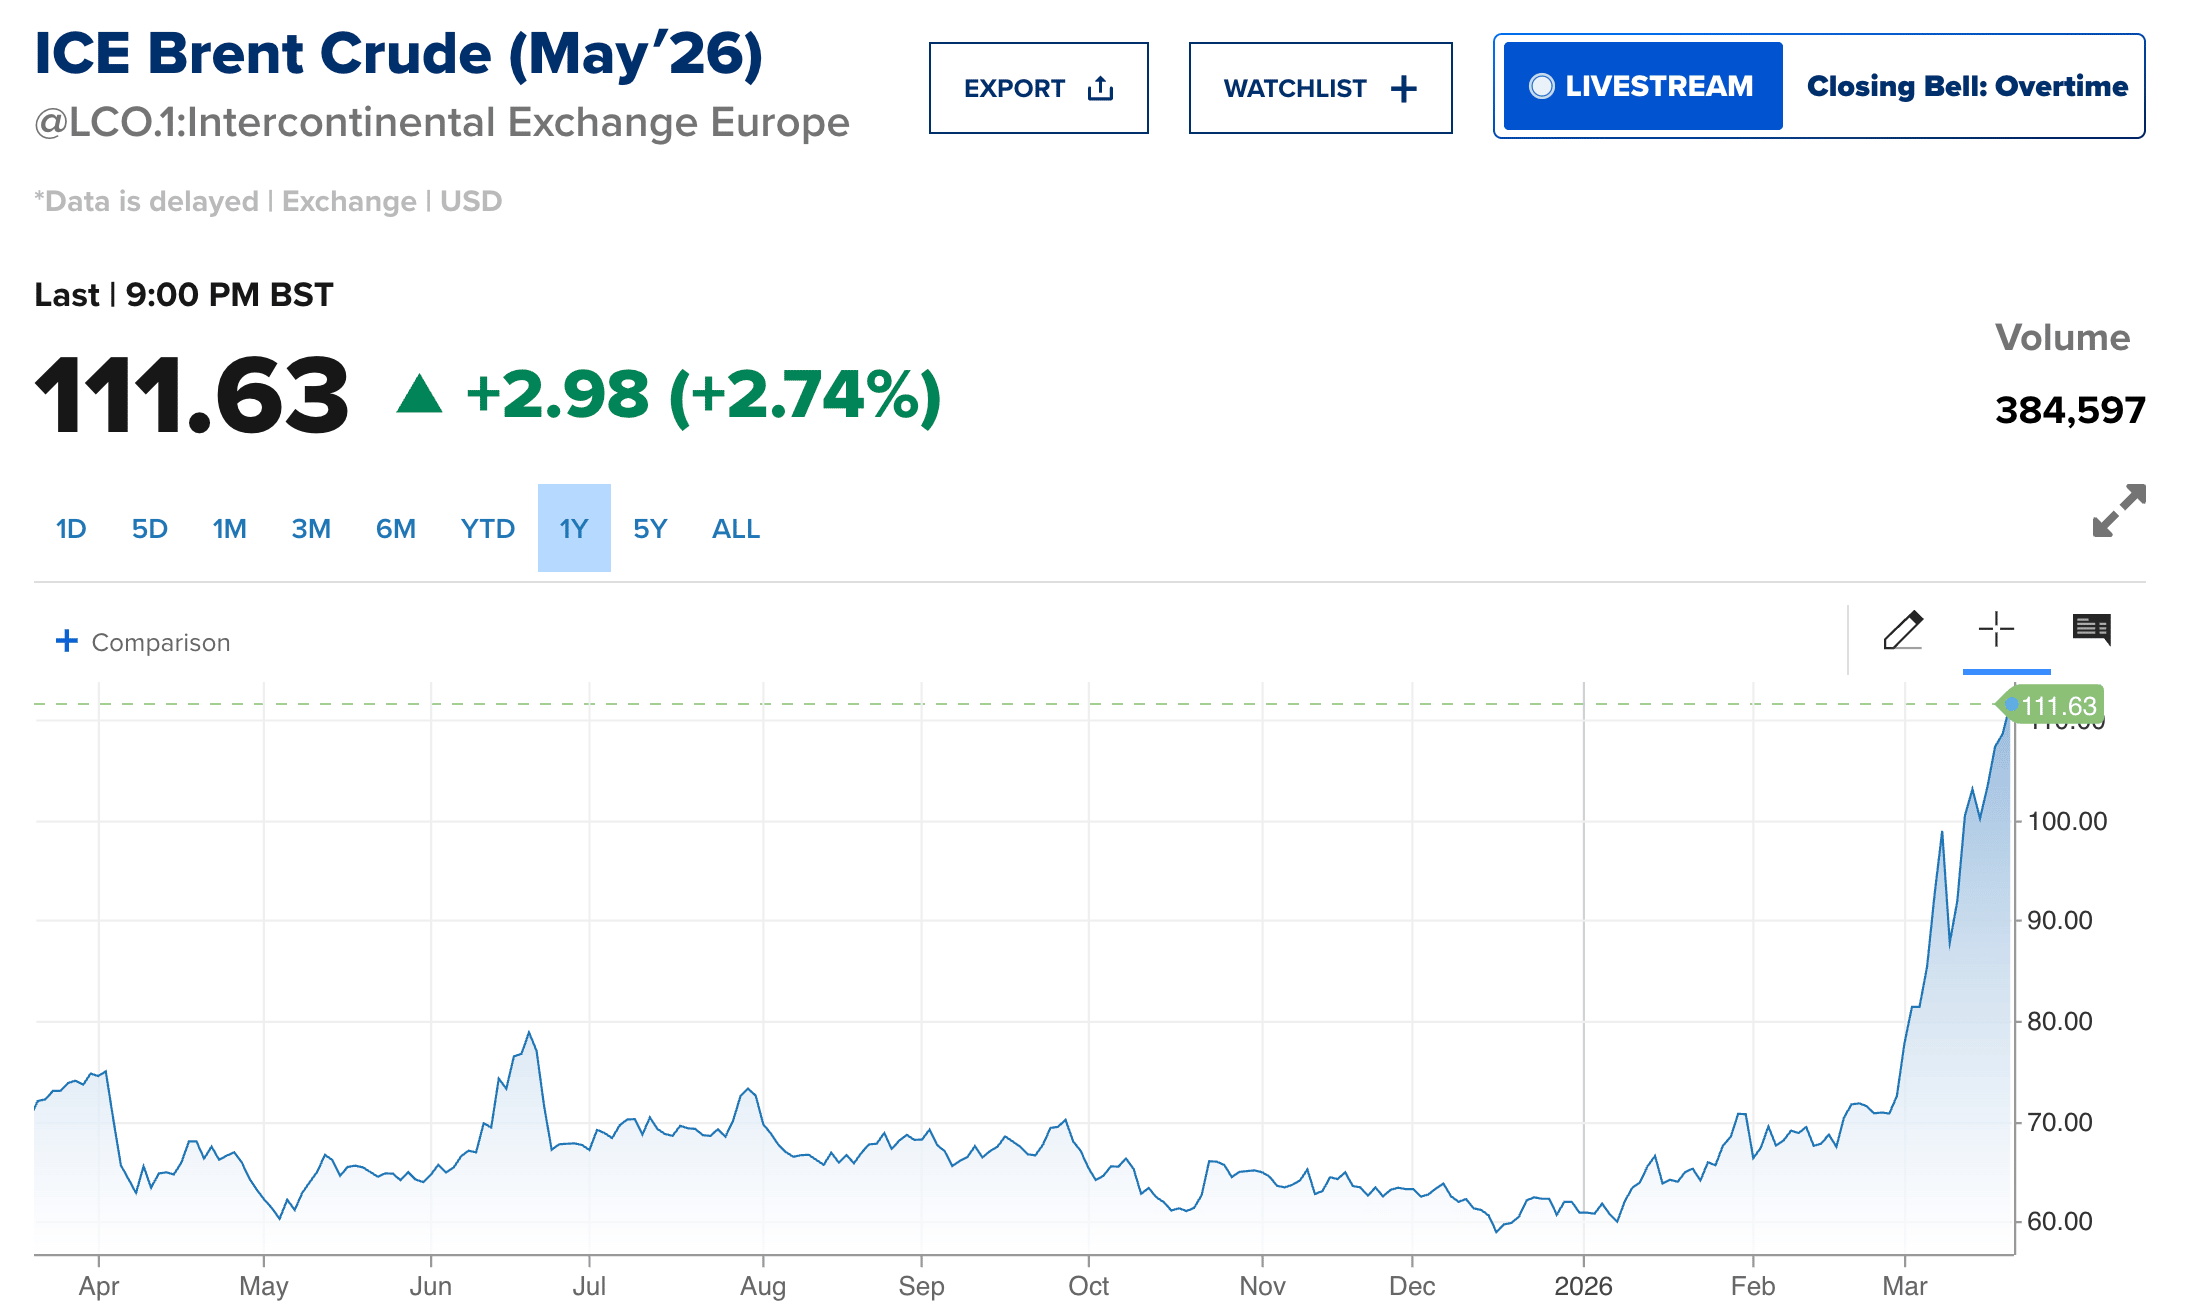Viewport: 2188px width, 1308px height.
Task: Select the pencil drawing tool icon
Action: point(1902,631)
